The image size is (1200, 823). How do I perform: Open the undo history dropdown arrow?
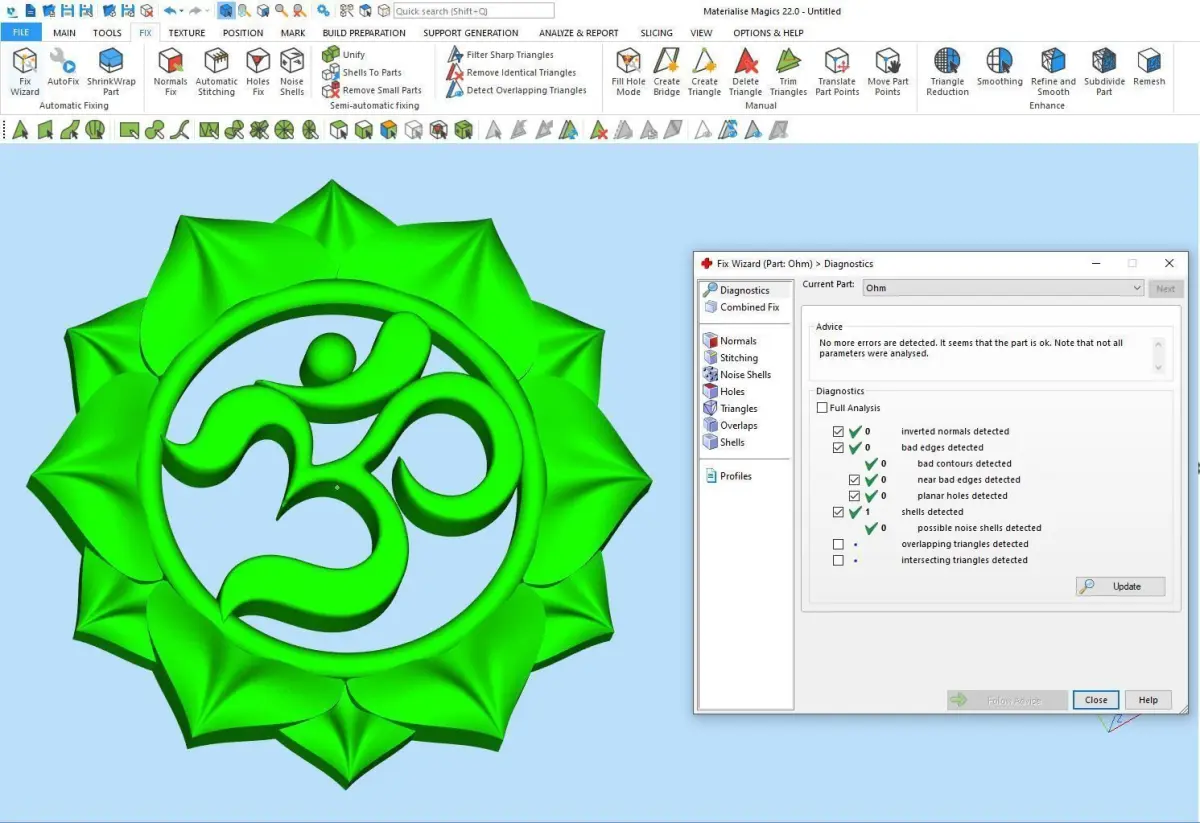(x=181, y=11)
